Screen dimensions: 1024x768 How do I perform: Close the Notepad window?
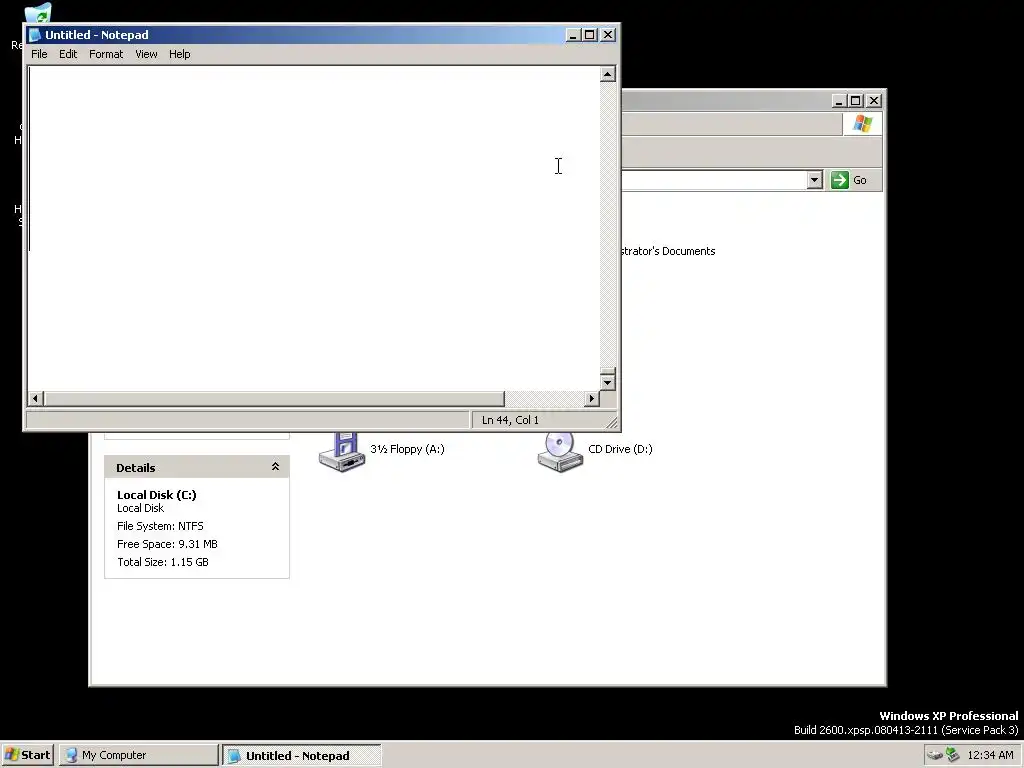point(608,35)
